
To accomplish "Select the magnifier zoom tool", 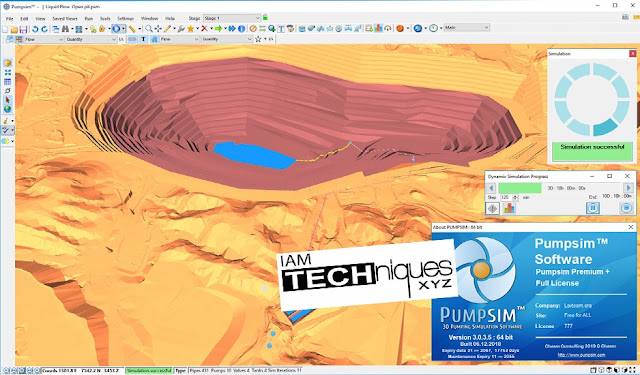I will [x=149, y=29].
